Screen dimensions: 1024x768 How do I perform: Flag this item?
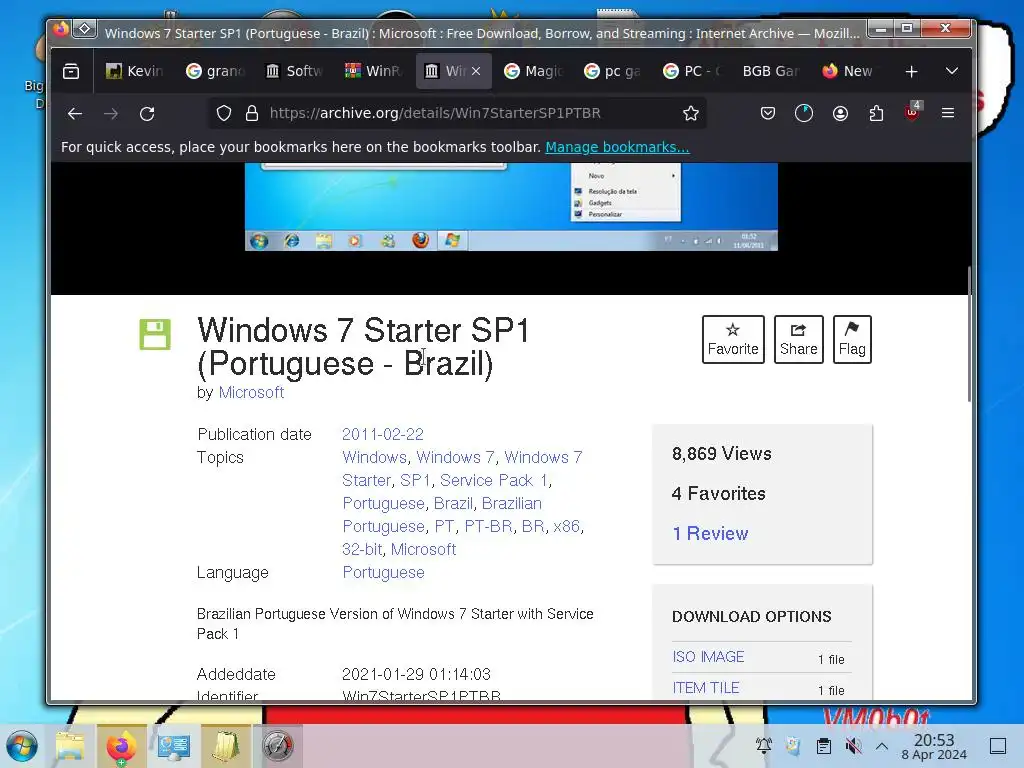852,340
